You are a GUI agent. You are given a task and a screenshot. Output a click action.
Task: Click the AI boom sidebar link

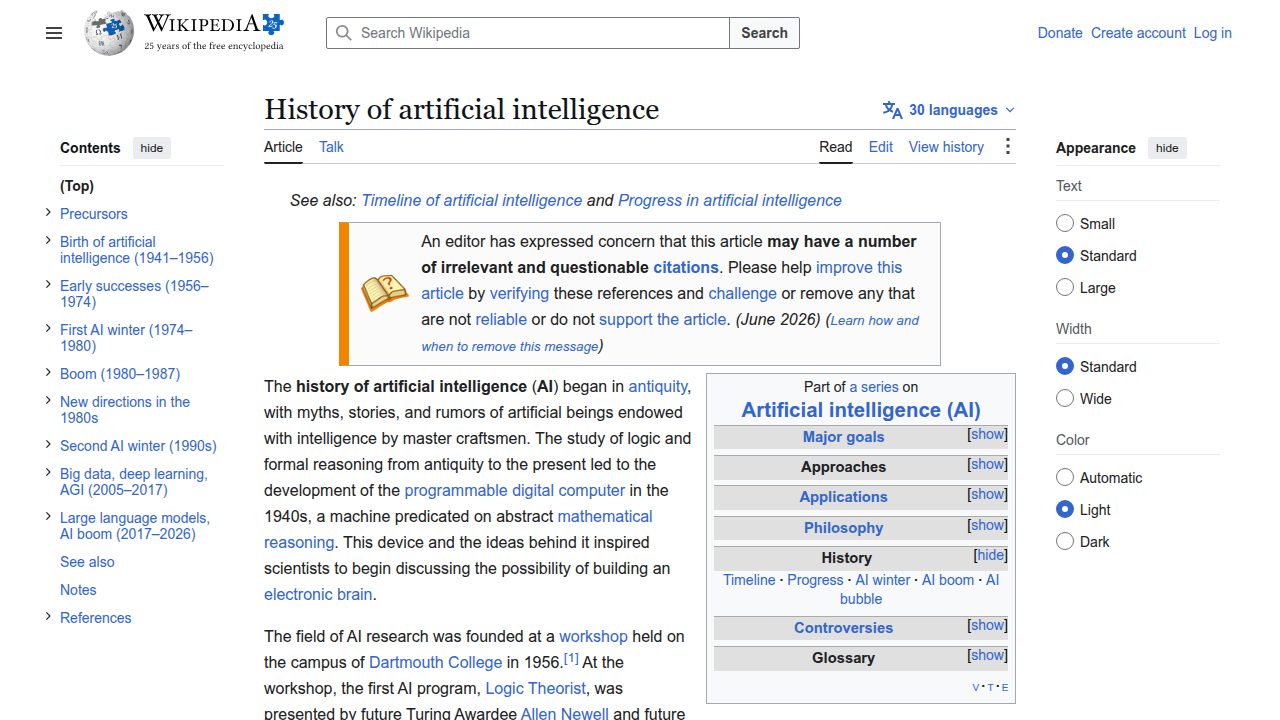click(948, 580)
